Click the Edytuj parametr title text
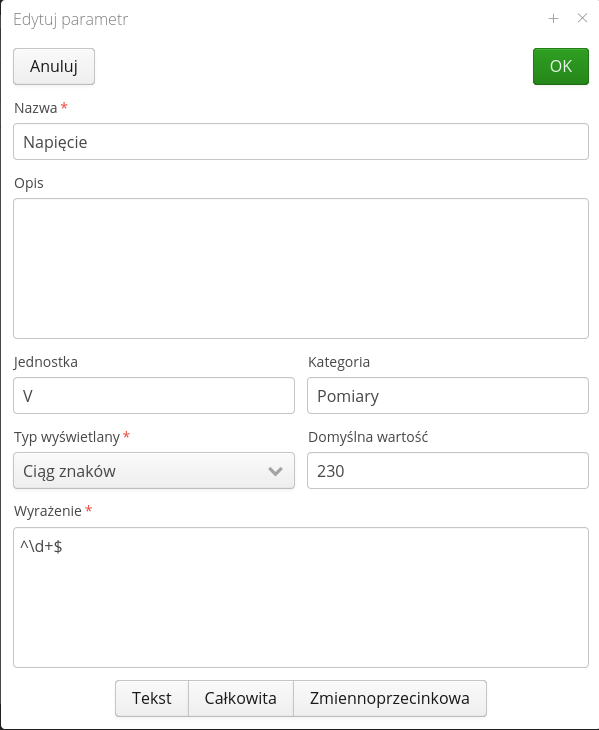 (70, 20)
